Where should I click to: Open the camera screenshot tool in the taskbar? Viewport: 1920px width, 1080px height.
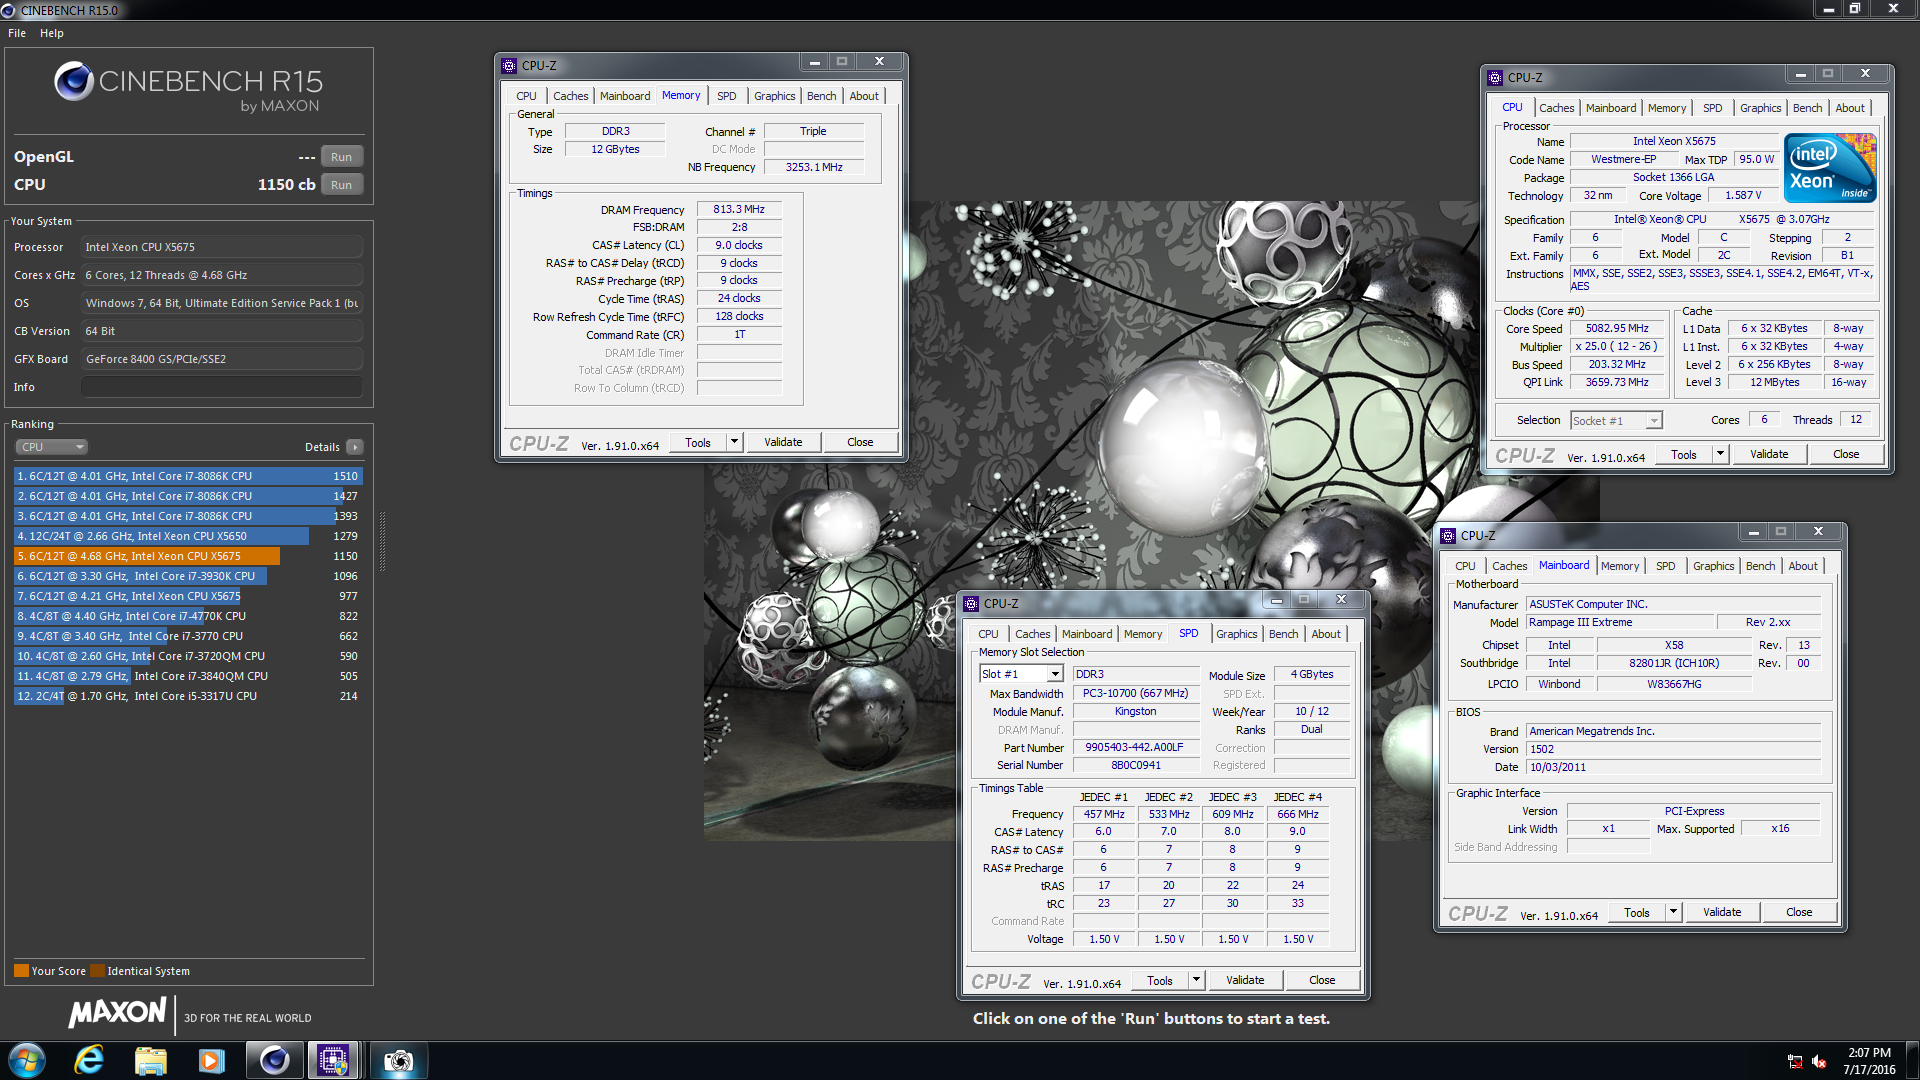coord(398,1060)
